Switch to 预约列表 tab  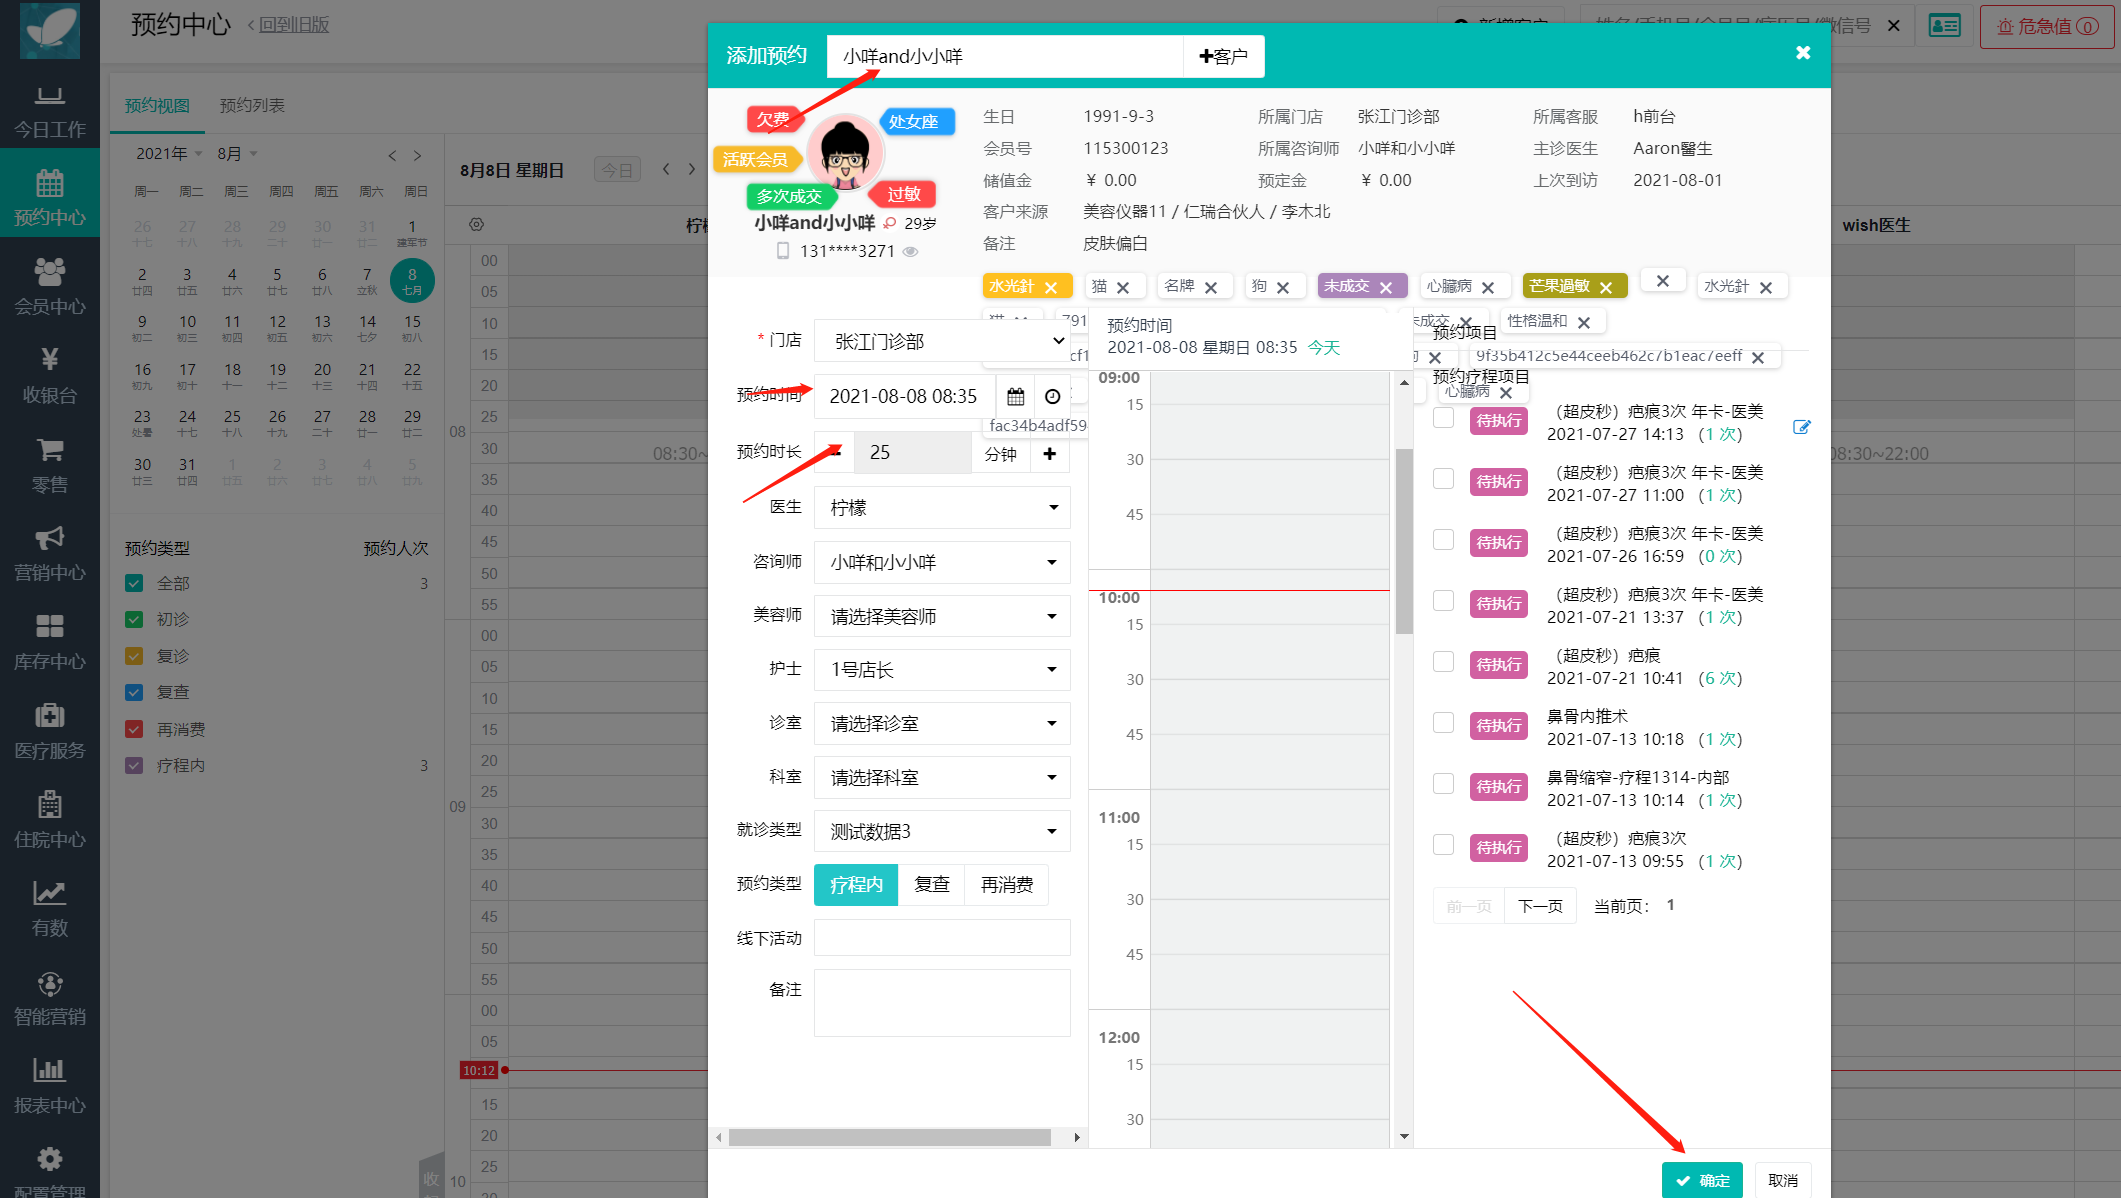[x=252, y=106]
